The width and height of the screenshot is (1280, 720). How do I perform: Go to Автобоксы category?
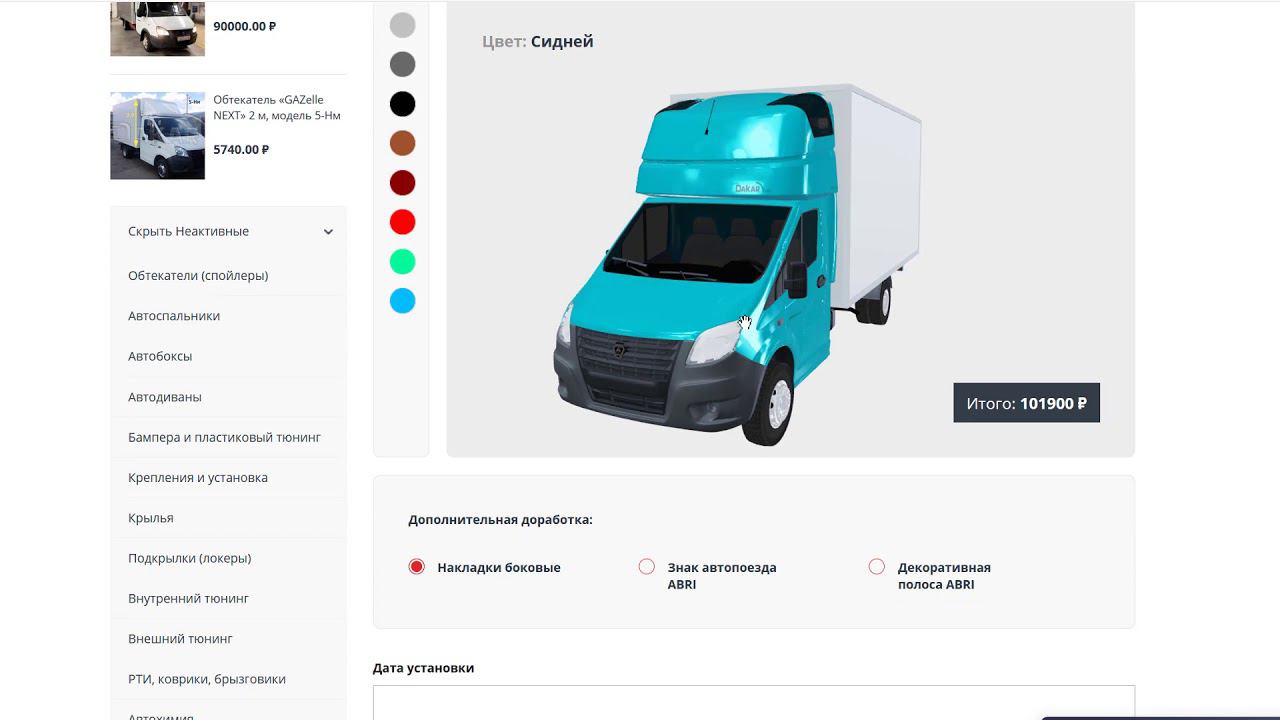point(160,356)
